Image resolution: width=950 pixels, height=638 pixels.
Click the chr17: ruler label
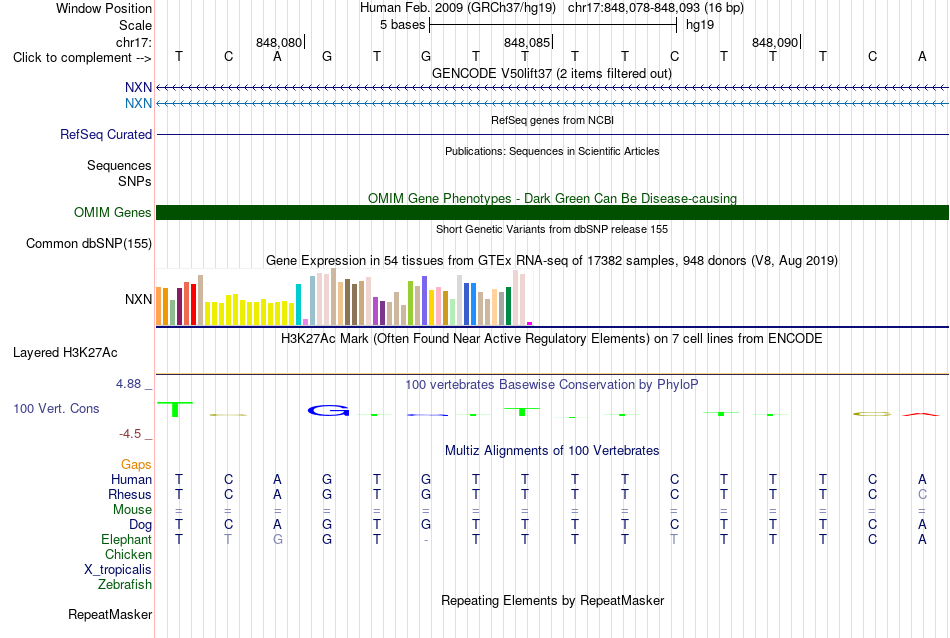pos(133,42)
